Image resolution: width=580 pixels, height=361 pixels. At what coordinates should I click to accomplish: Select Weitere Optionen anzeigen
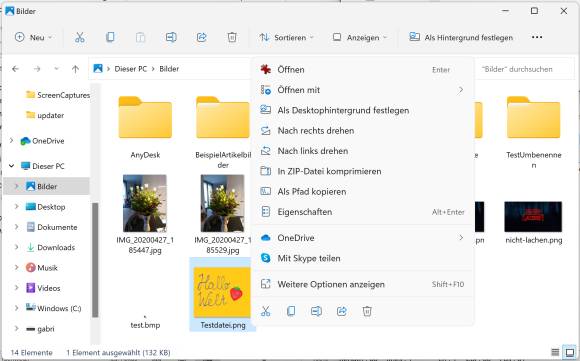[362, 284]
